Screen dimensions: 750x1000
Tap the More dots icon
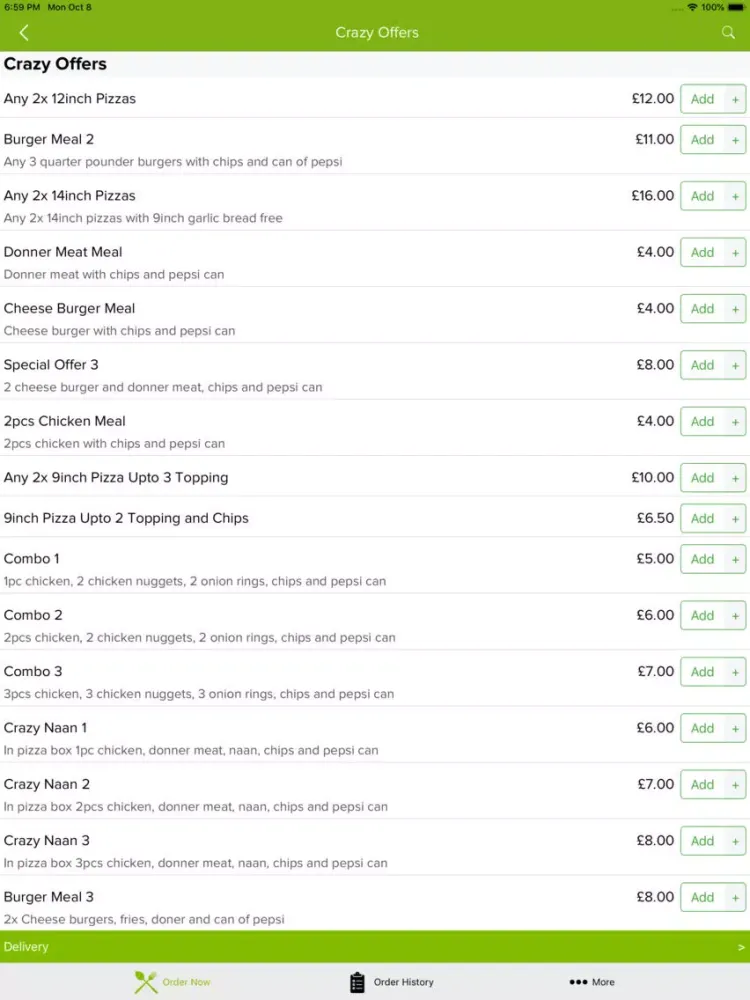click(578, 982)
